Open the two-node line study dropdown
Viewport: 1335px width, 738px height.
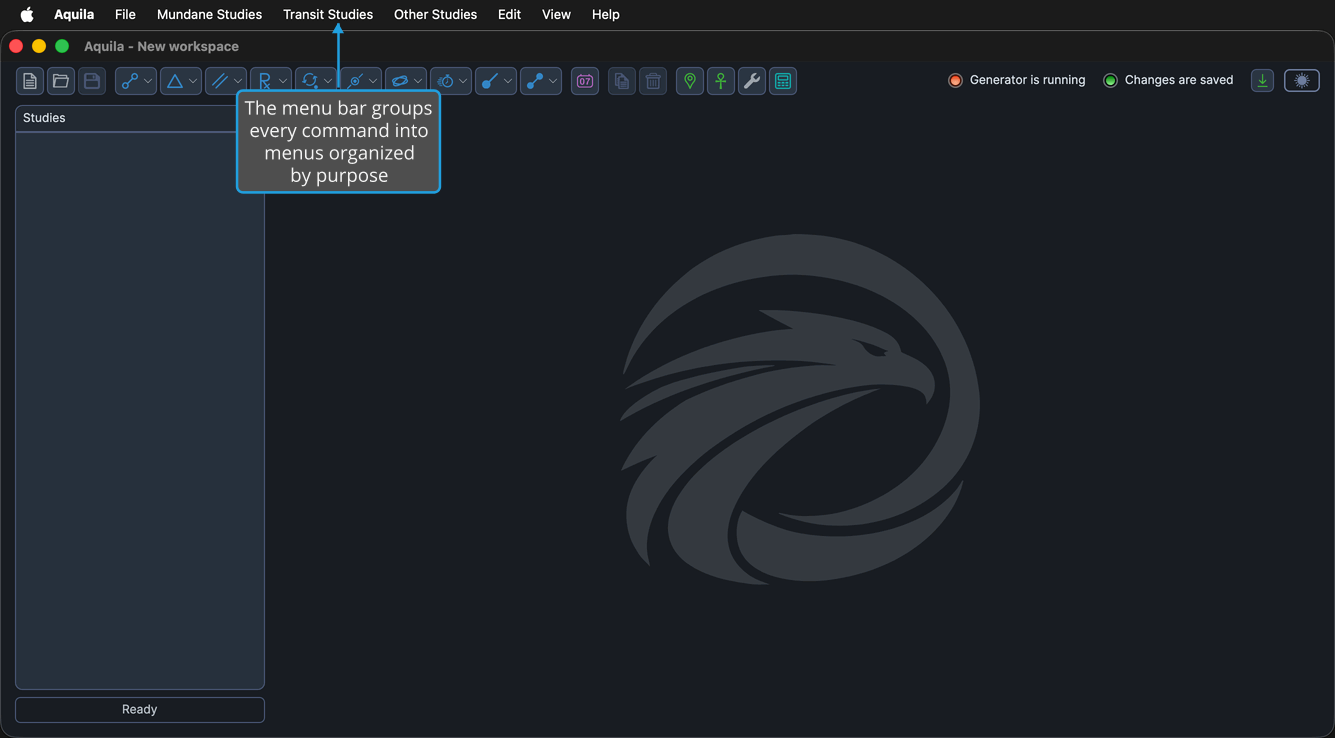[x=136, y=81]
